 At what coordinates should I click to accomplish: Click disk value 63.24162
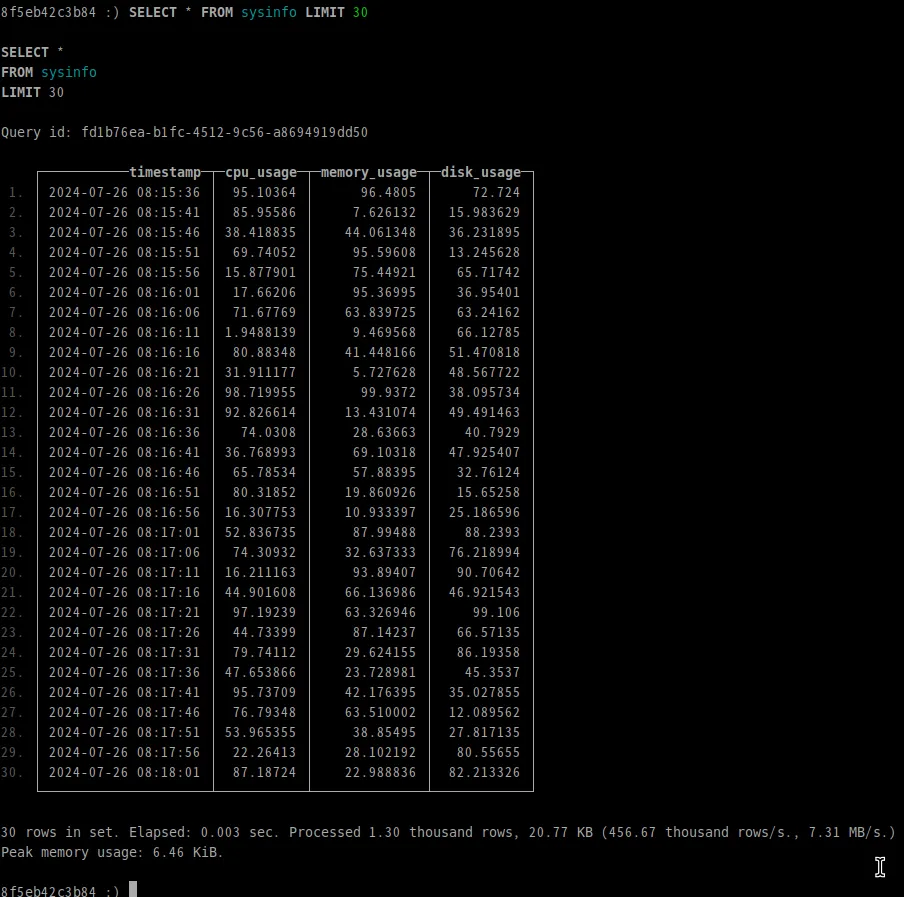[488, 312]
